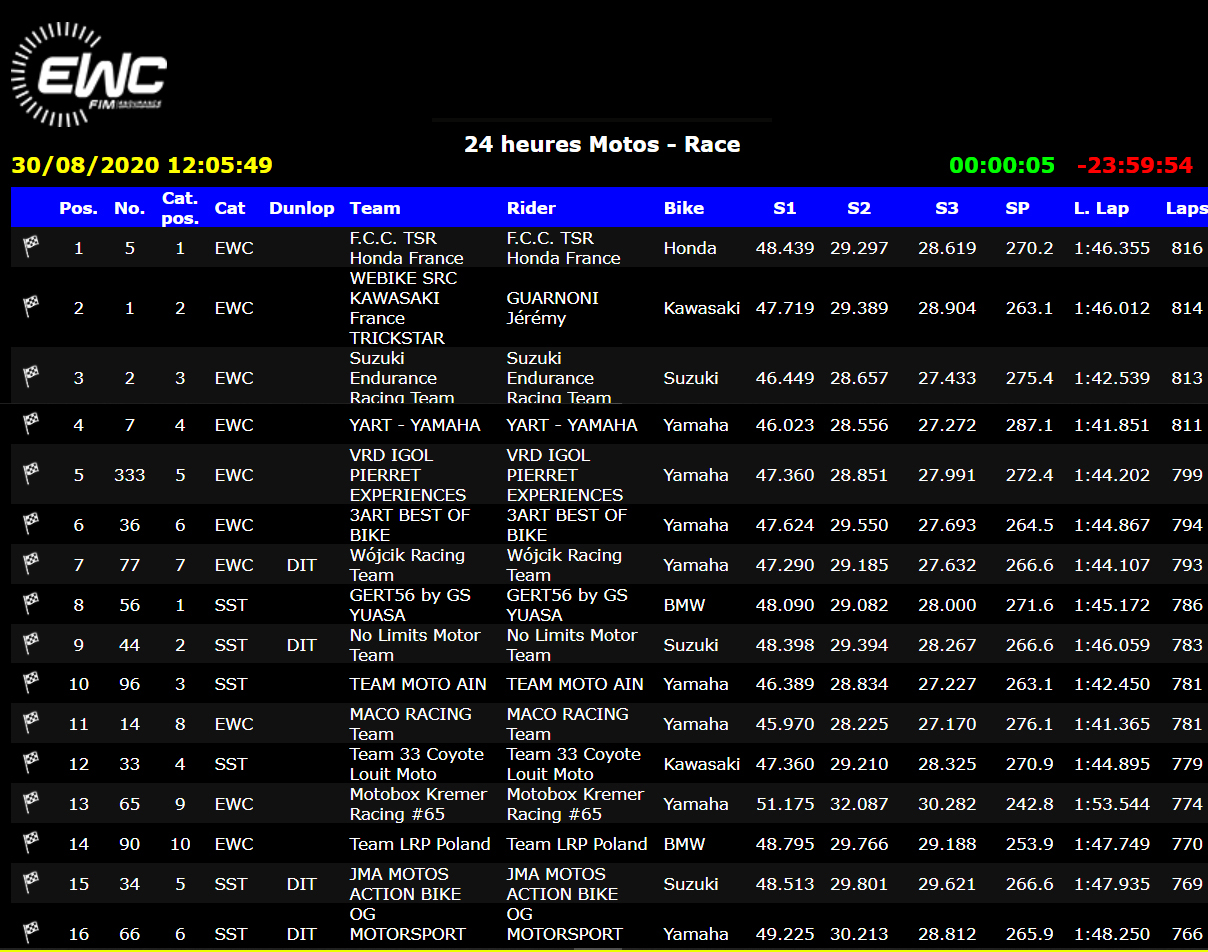
Task: Click checkered flag icon in OG MOTORSPORT row
Action: click(31, 933)
